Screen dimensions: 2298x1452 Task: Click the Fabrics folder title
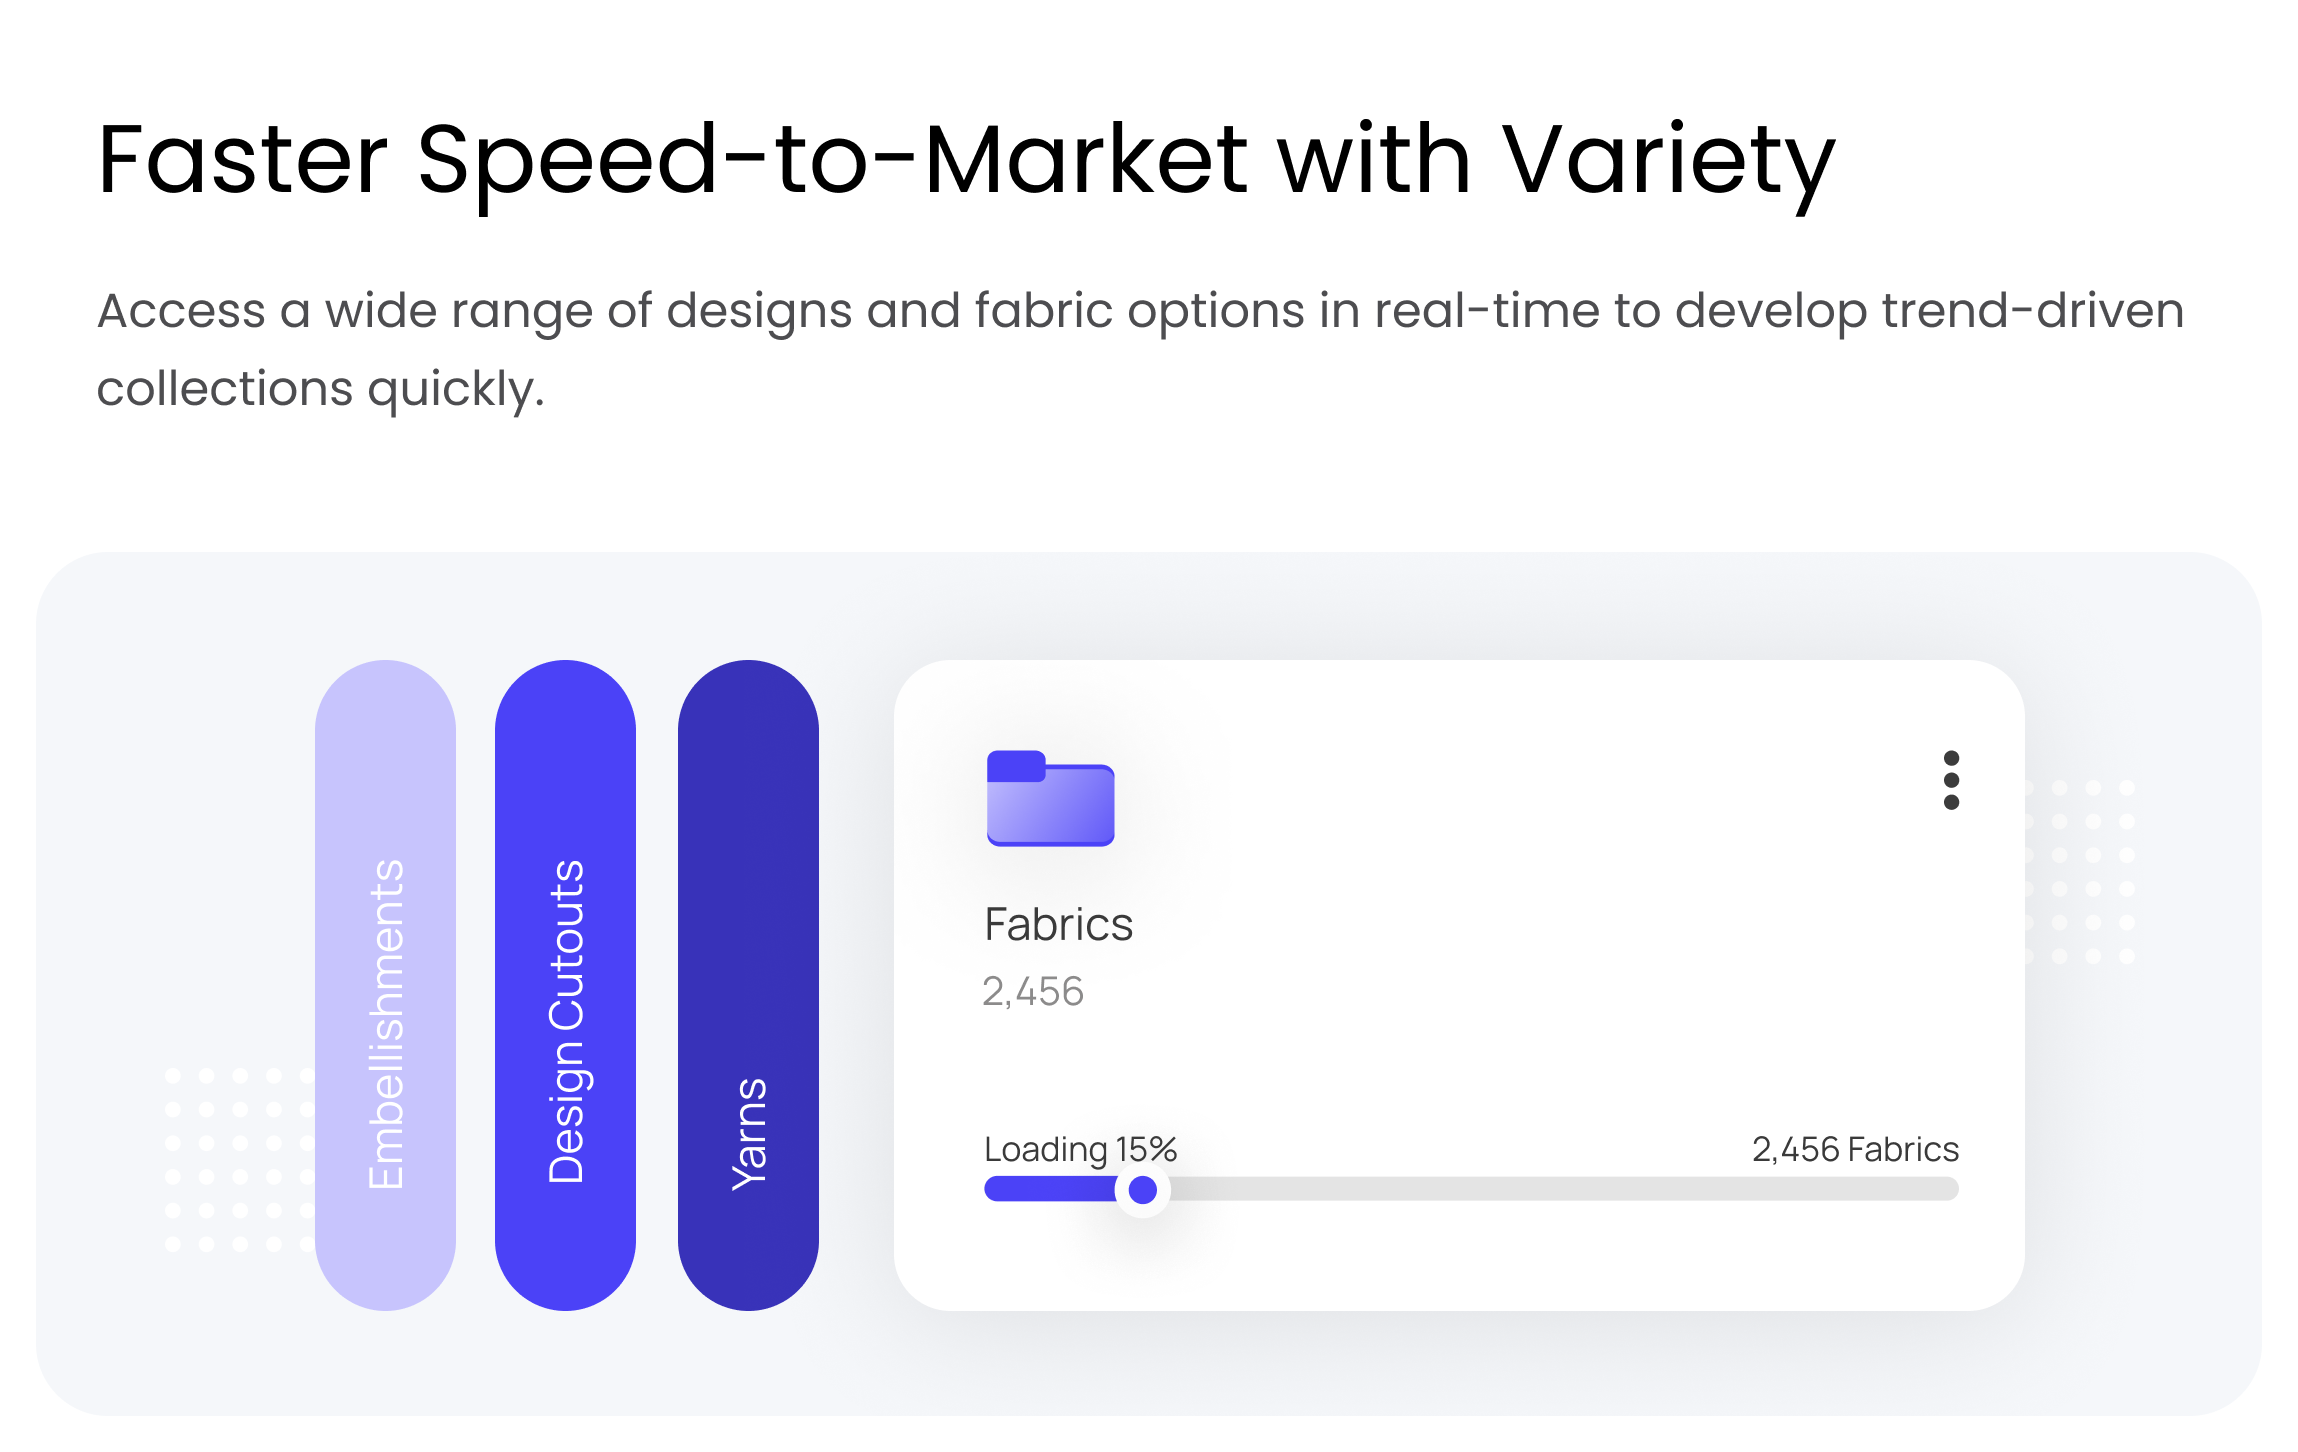[x=1058, y=925]
